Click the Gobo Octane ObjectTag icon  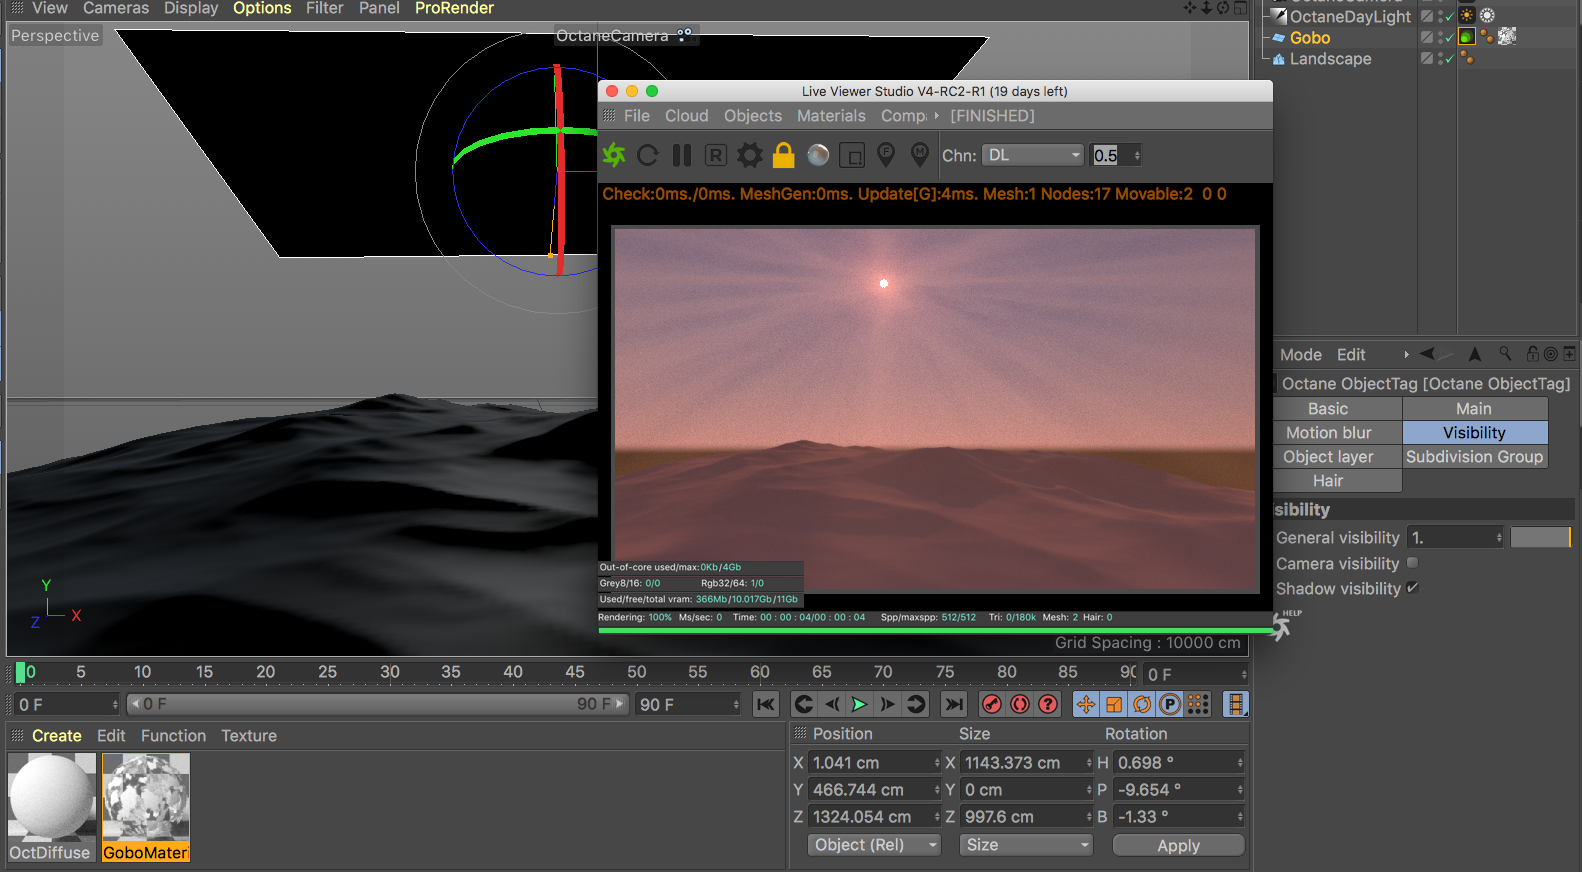[x=1467, y=37]
